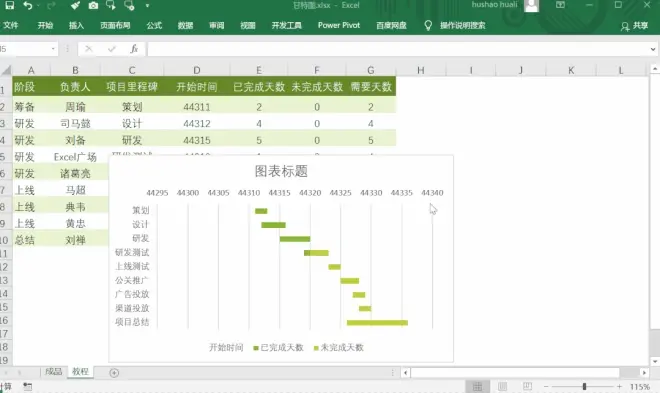Click the insert function fx icon
Screen dimensions: 660x393
click(134, 49)
